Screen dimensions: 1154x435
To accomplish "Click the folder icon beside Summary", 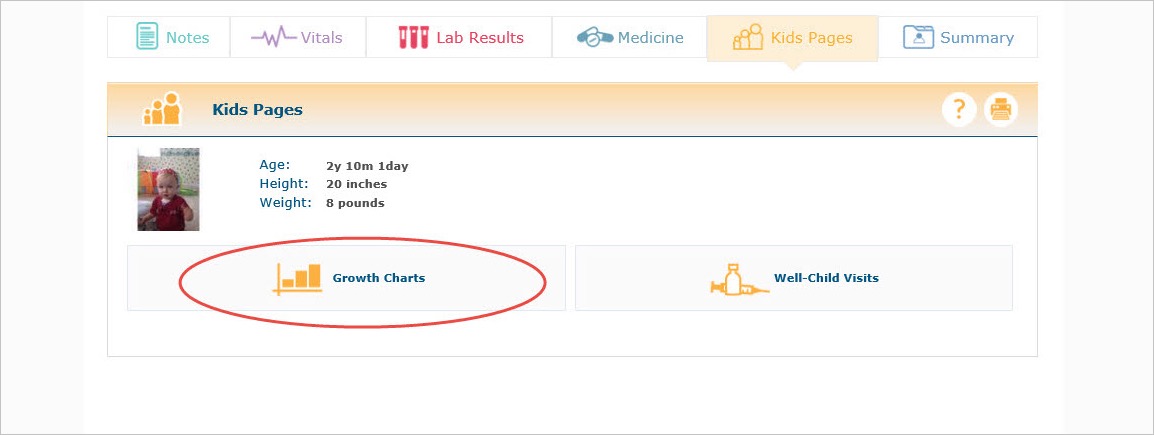I will pos(918,37).
